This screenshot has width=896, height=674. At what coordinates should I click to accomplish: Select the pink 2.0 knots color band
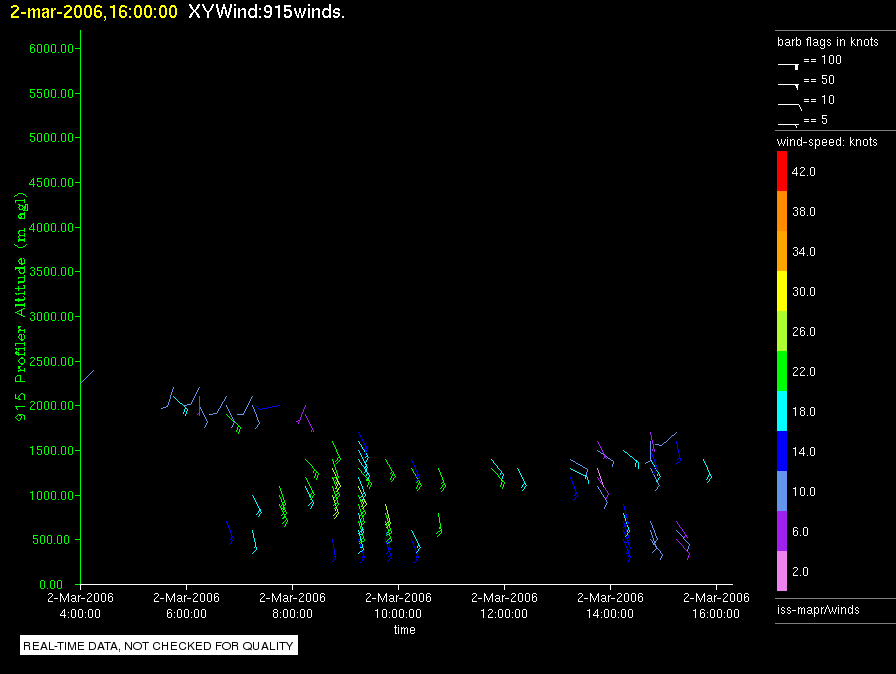781,571
